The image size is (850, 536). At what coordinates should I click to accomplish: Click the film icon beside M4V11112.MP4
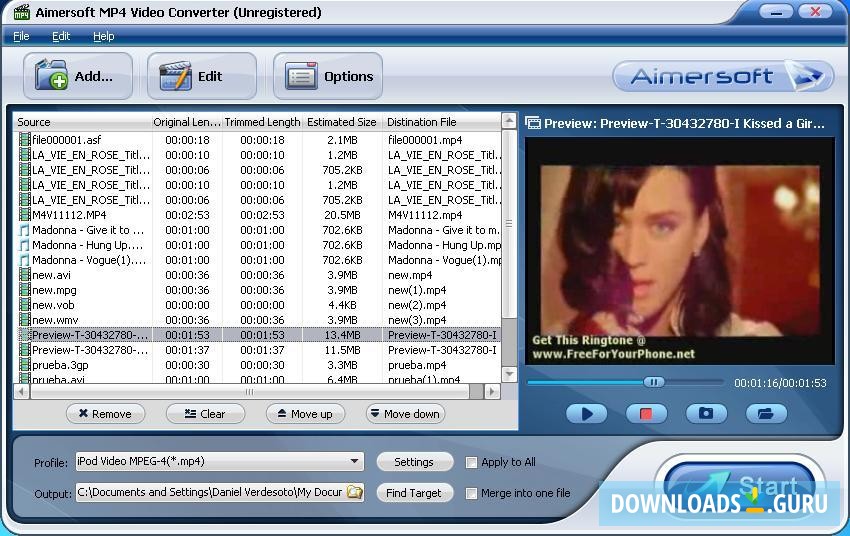pyautogui.click(x=24, y=215)
